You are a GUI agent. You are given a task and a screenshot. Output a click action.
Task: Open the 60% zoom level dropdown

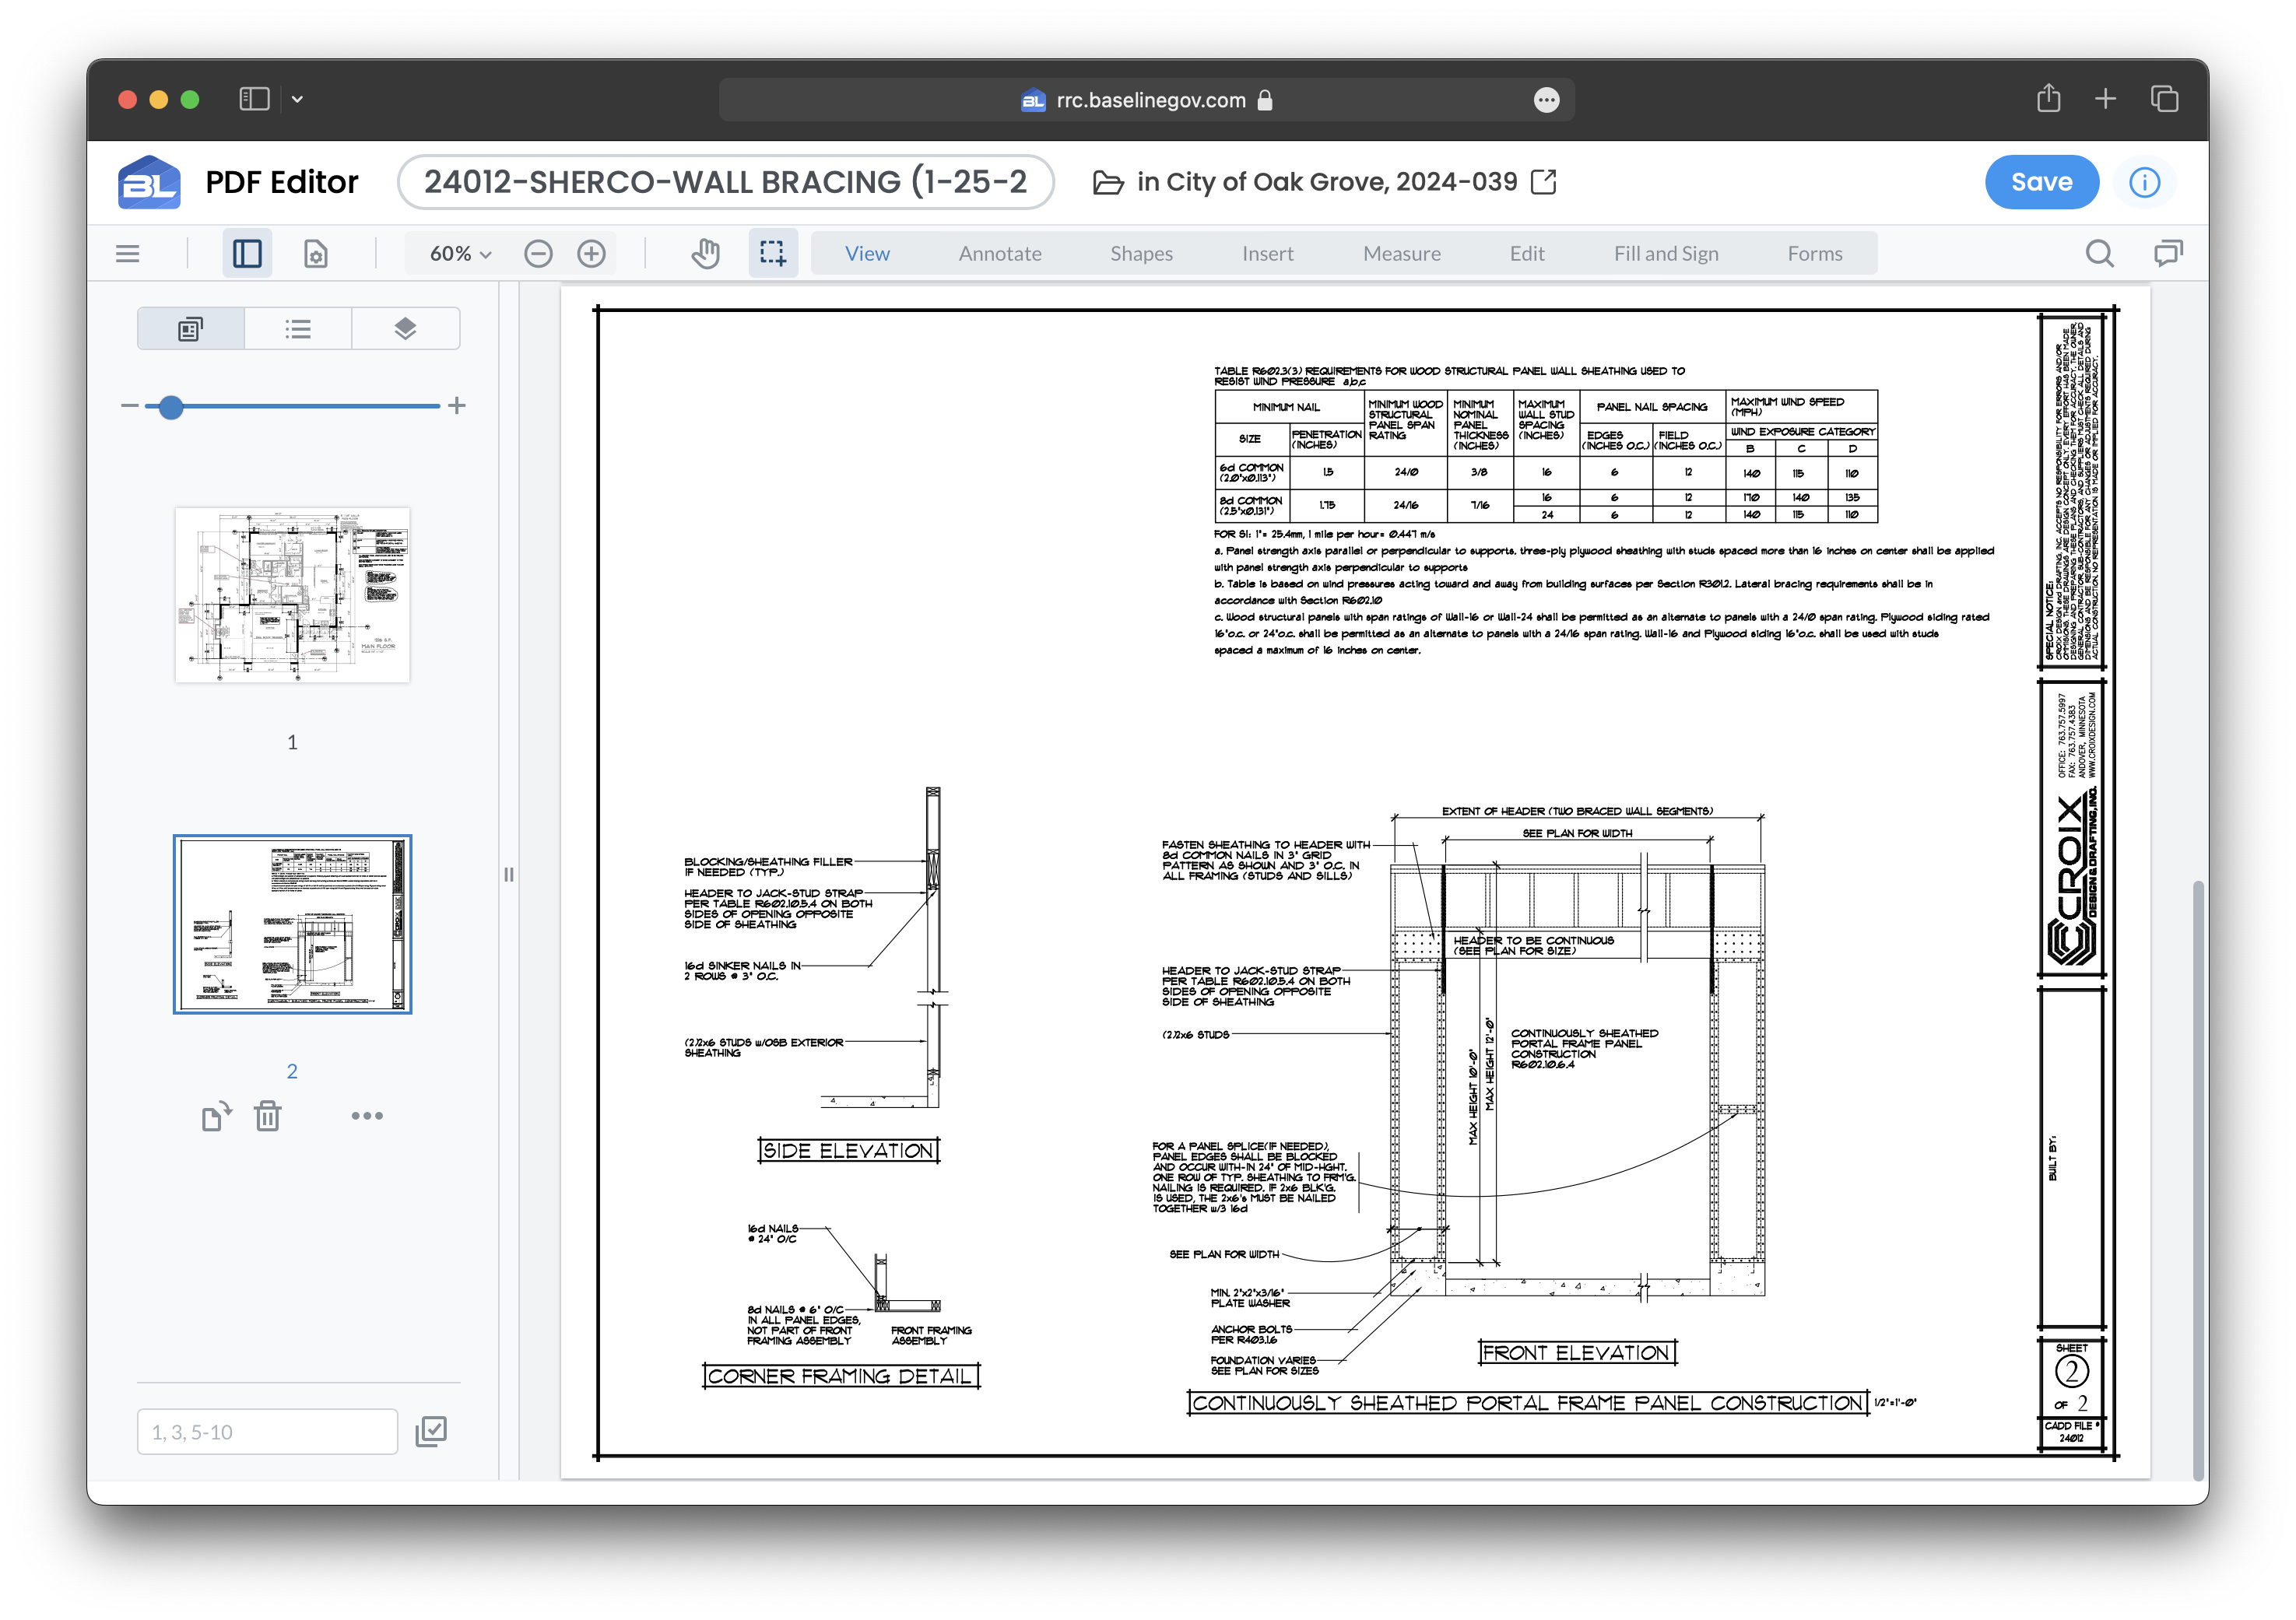460,254
